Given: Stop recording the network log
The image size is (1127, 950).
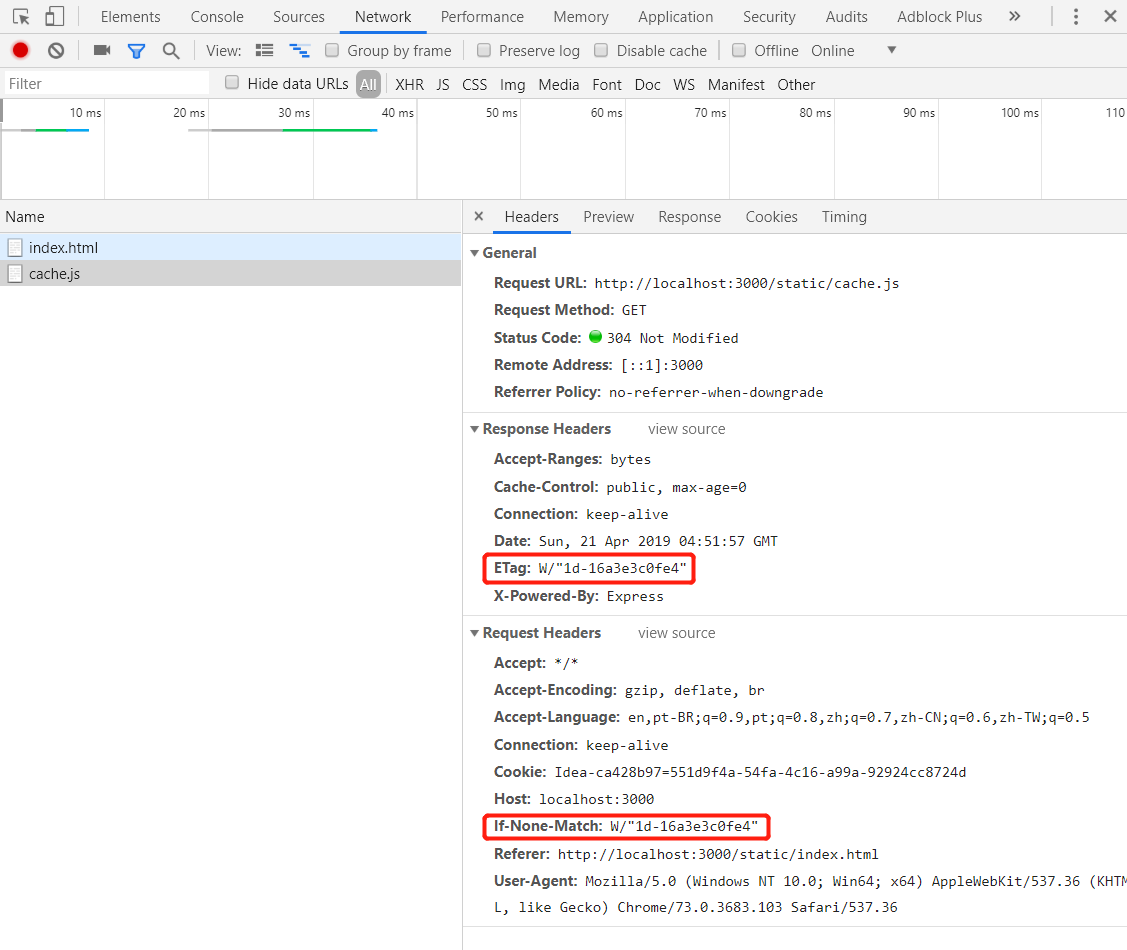Looking at the screenshot, I should click(x=20, y=50).
